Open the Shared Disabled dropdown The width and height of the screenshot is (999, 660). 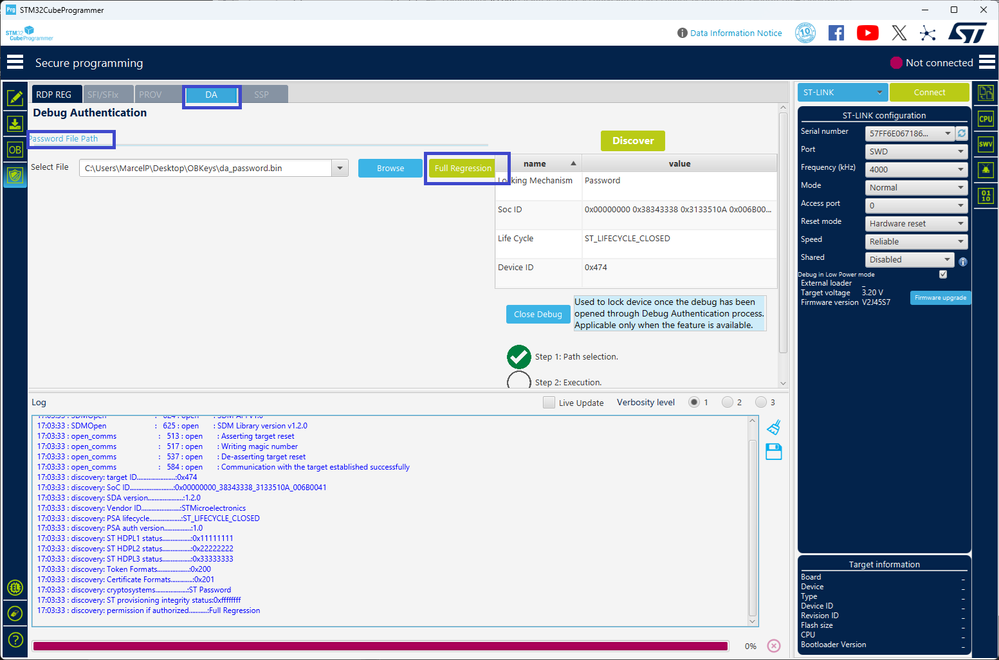[x=909, y=259]
